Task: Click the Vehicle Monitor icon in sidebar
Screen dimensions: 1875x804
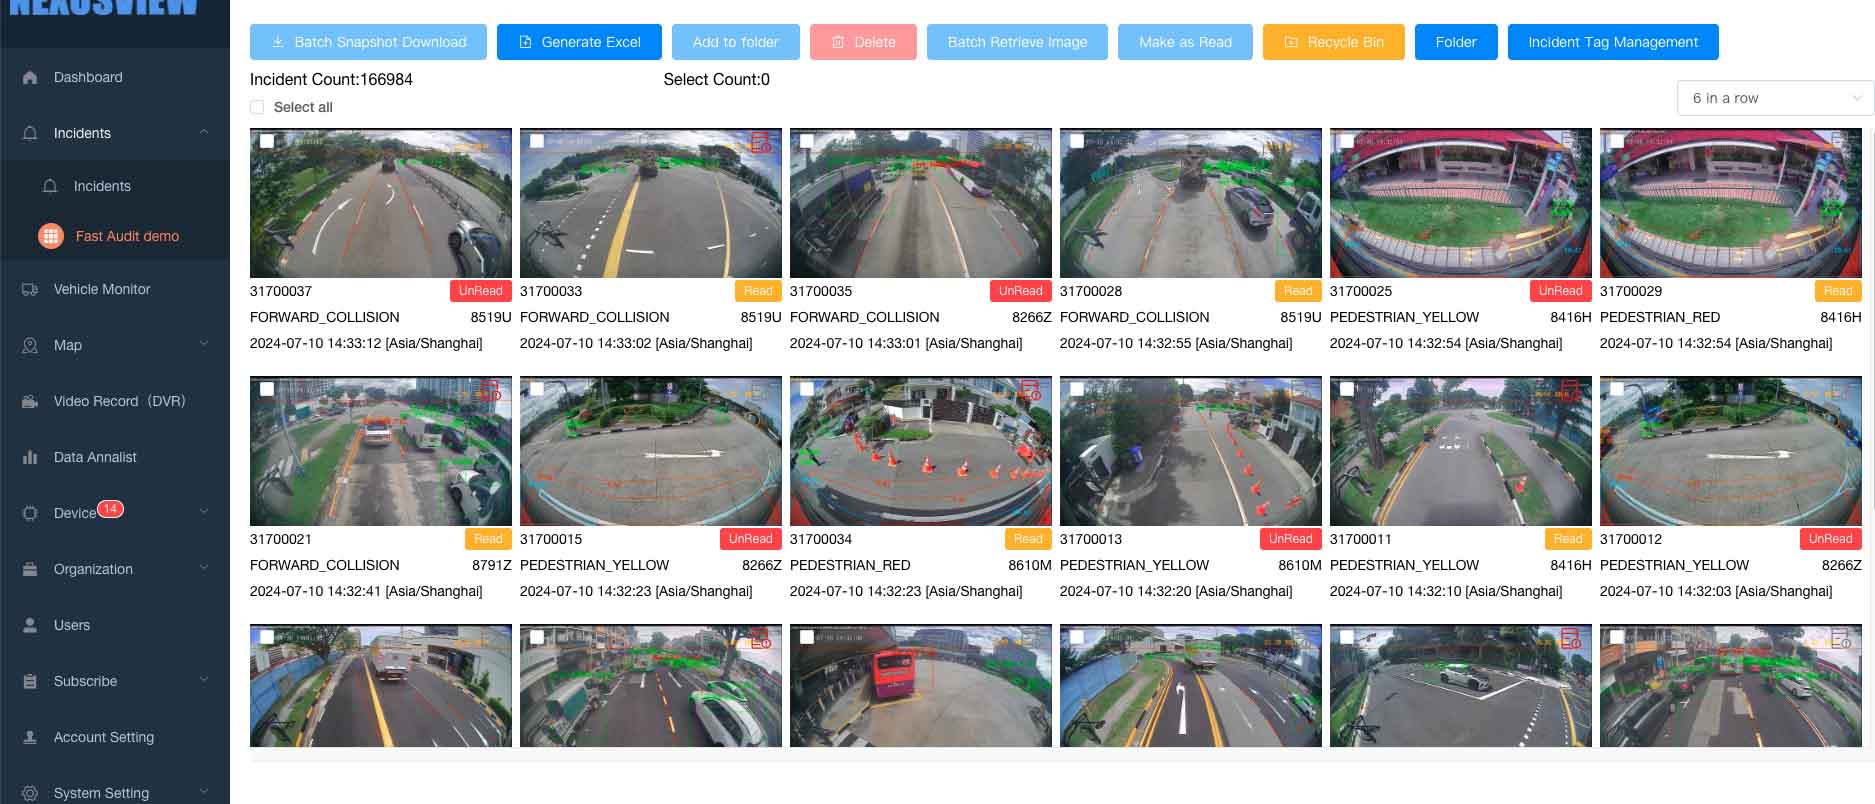Action: pos(30,290)
